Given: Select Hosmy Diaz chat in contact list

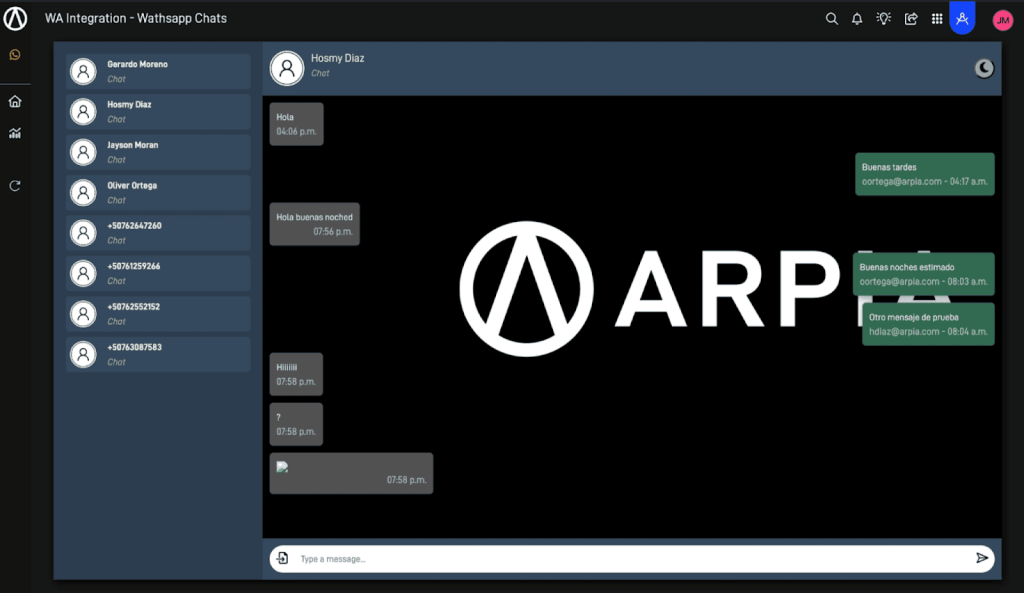Looking at the screenshot, I should click(x=158, y=112).
